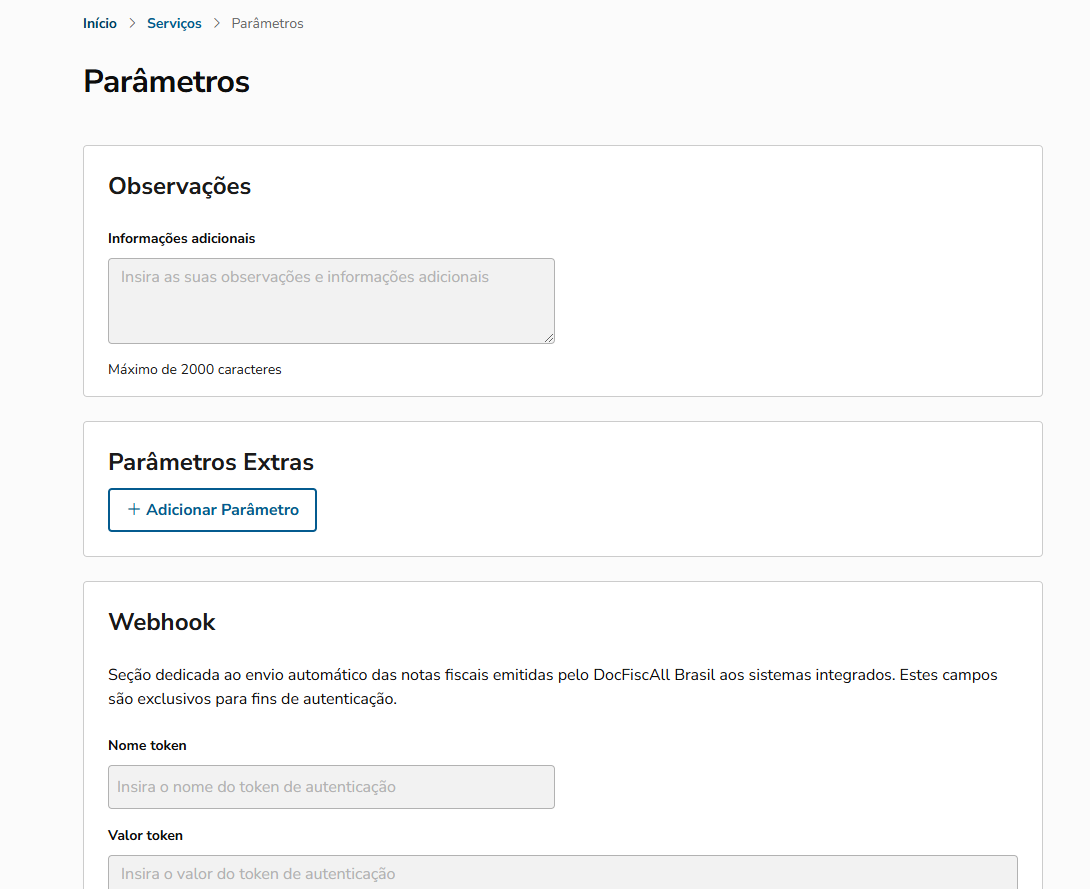Click the Informações adicionais field label
The width and height of the screenshot is (1090, 889).
[181, 239]
